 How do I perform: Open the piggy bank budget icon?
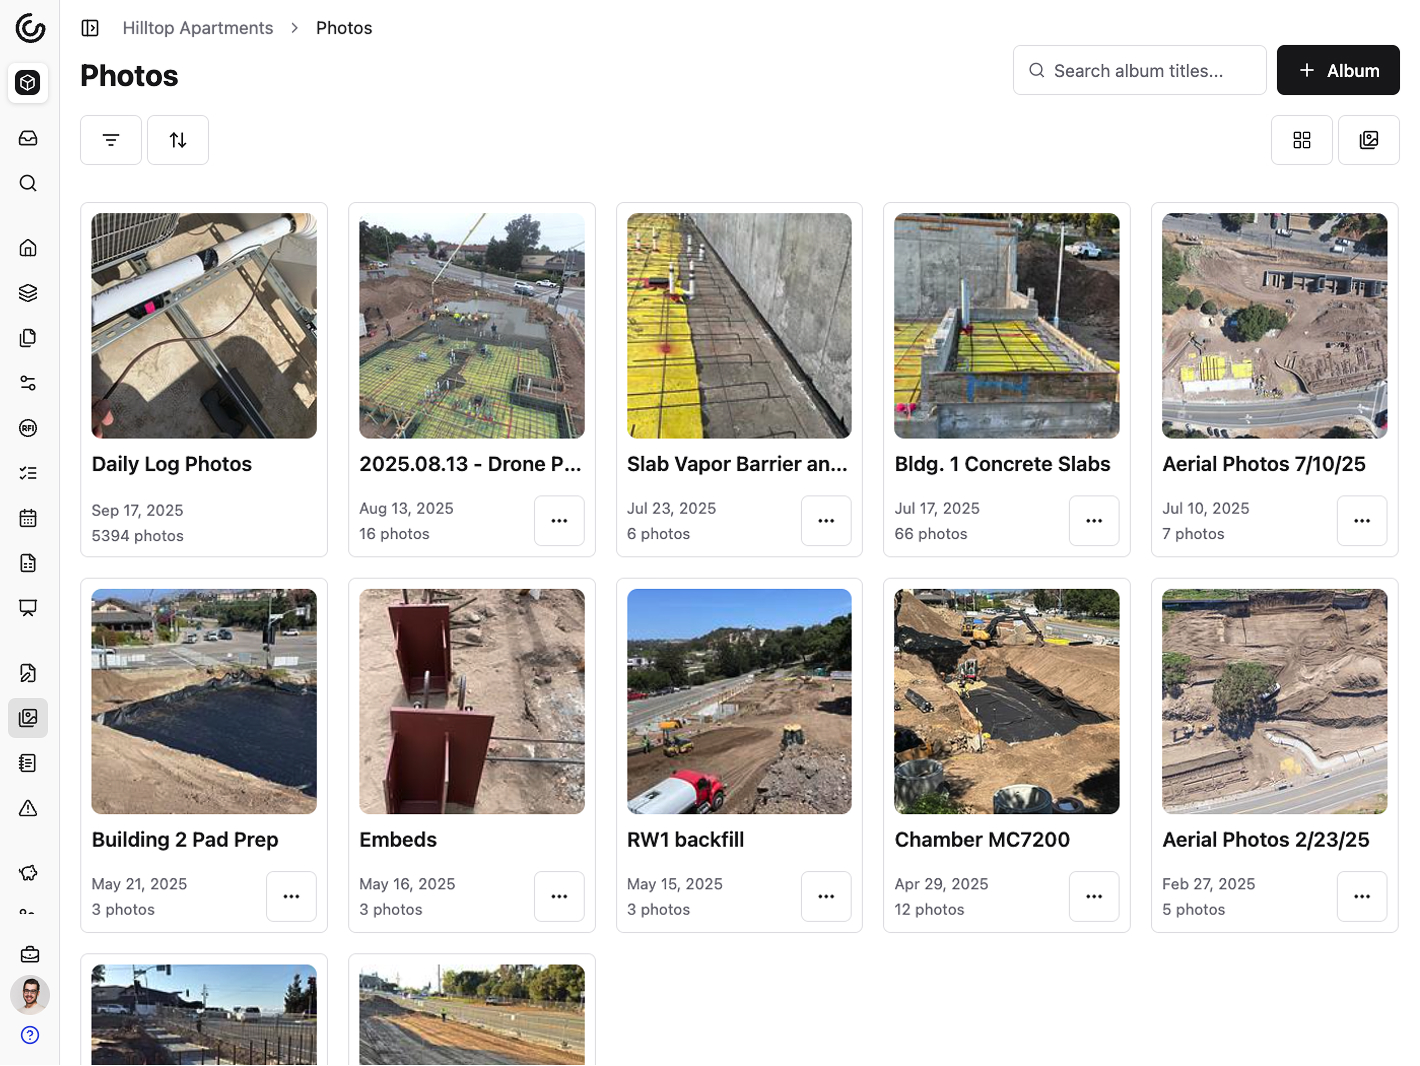(28, 873)
